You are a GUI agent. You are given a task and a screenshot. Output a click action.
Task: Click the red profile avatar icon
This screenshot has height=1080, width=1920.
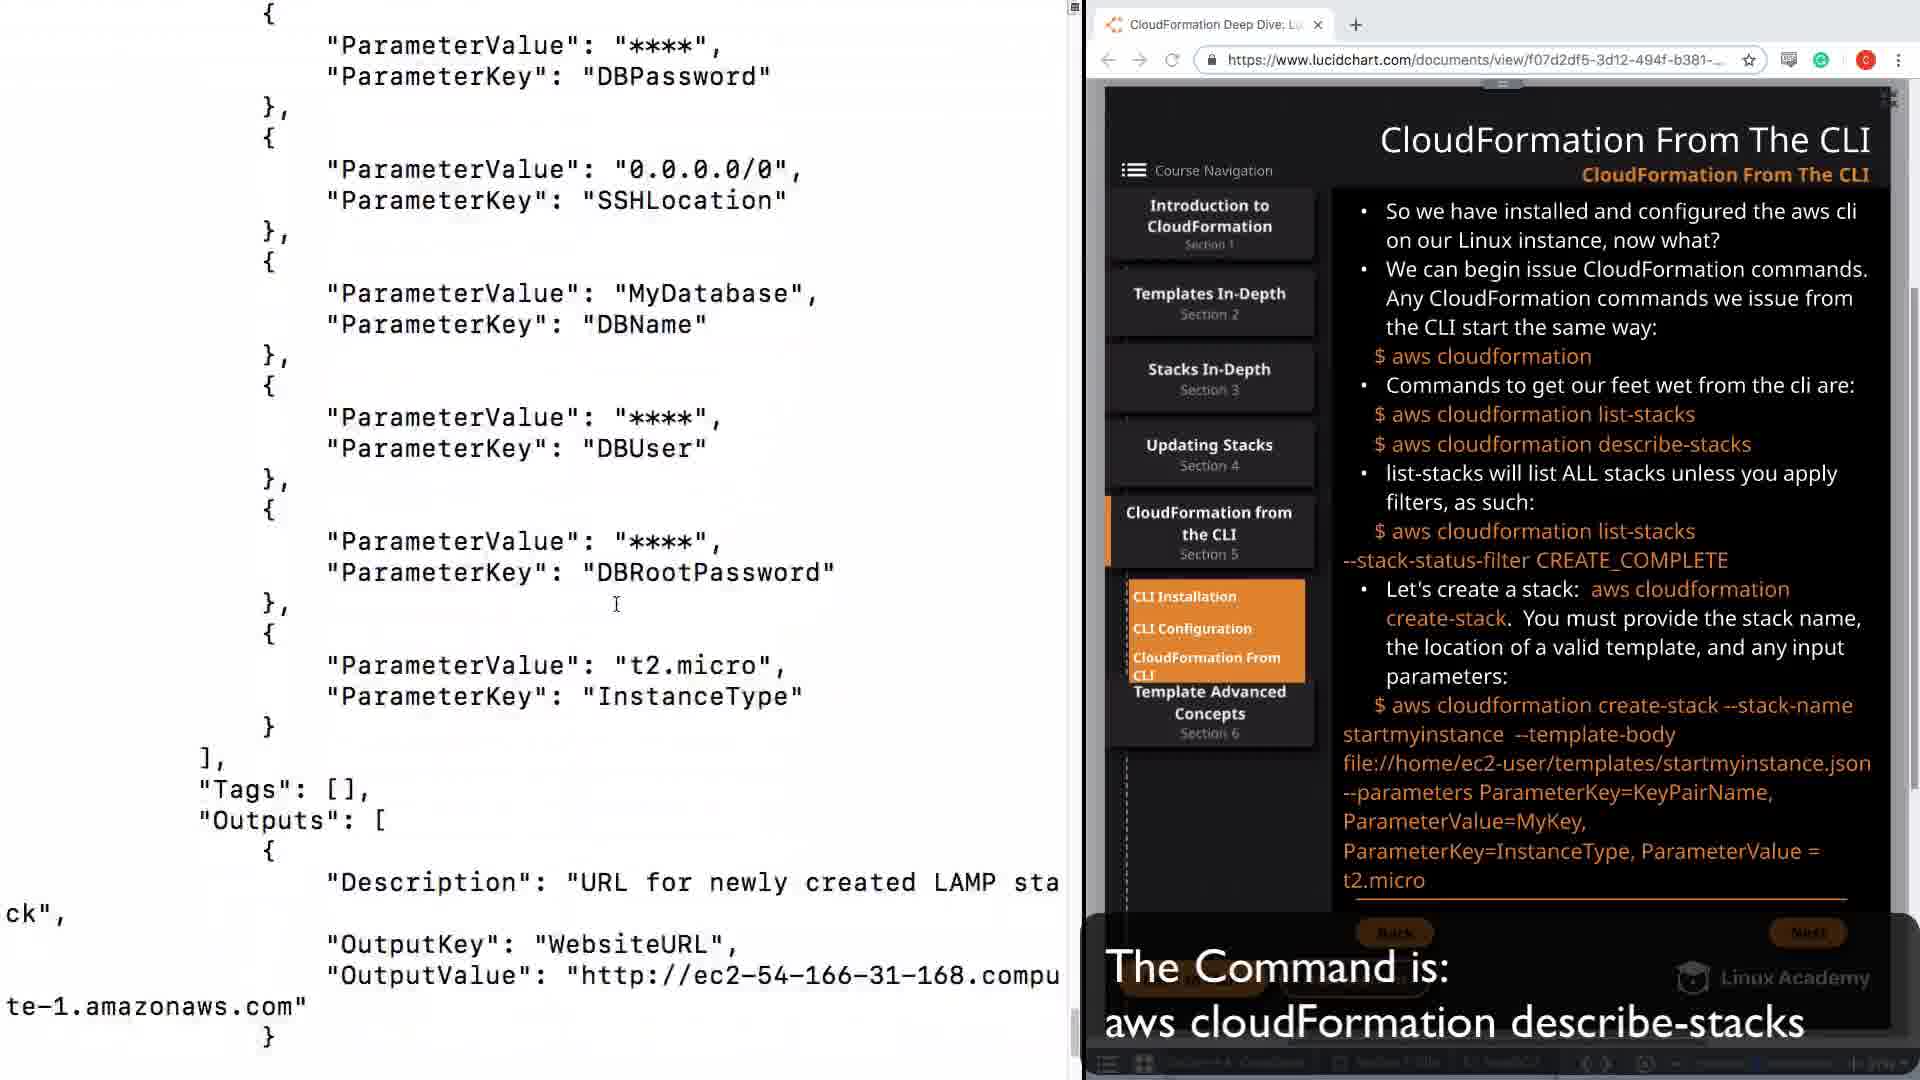tap(1865, 60)
